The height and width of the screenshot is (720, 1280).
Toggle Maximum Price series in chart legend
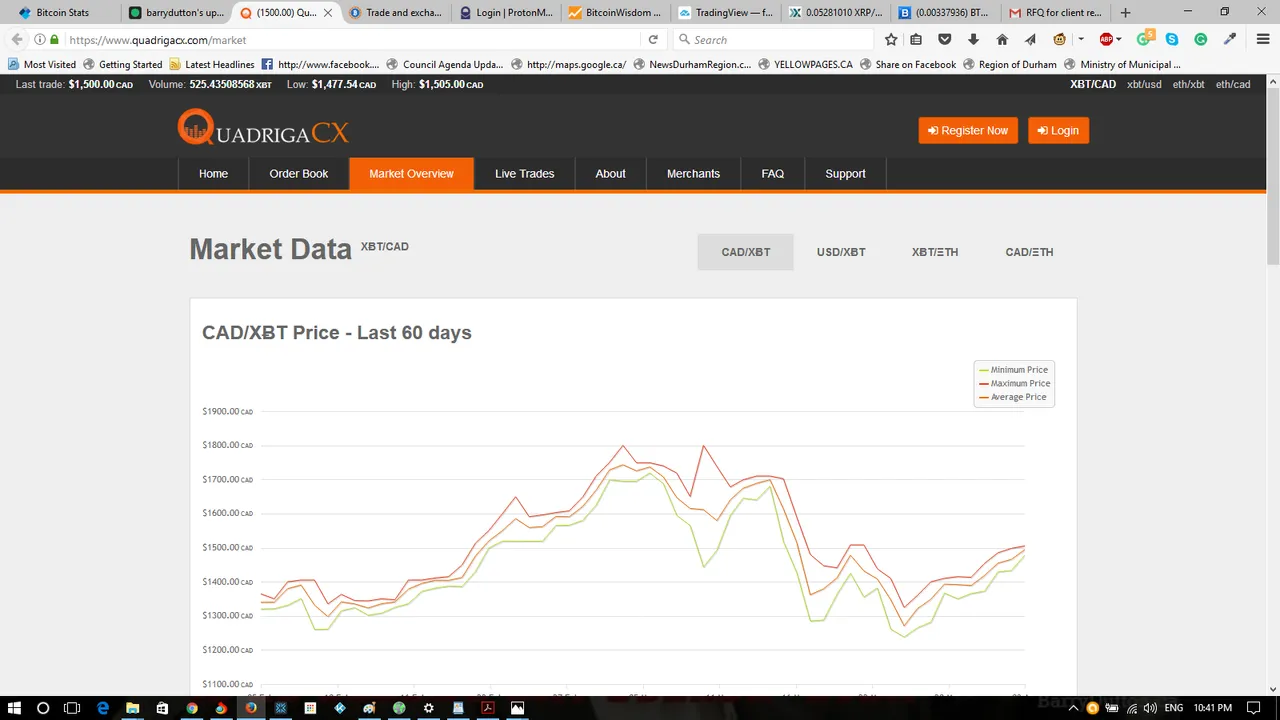pyautogui.click(x=1014, y=383)
